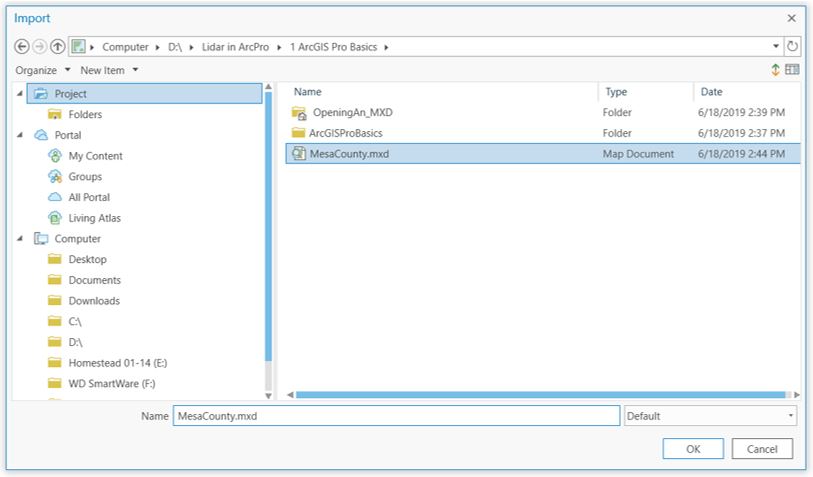Click the Back navigation arrow icon
Screen dimensions: 813x477
22,47
